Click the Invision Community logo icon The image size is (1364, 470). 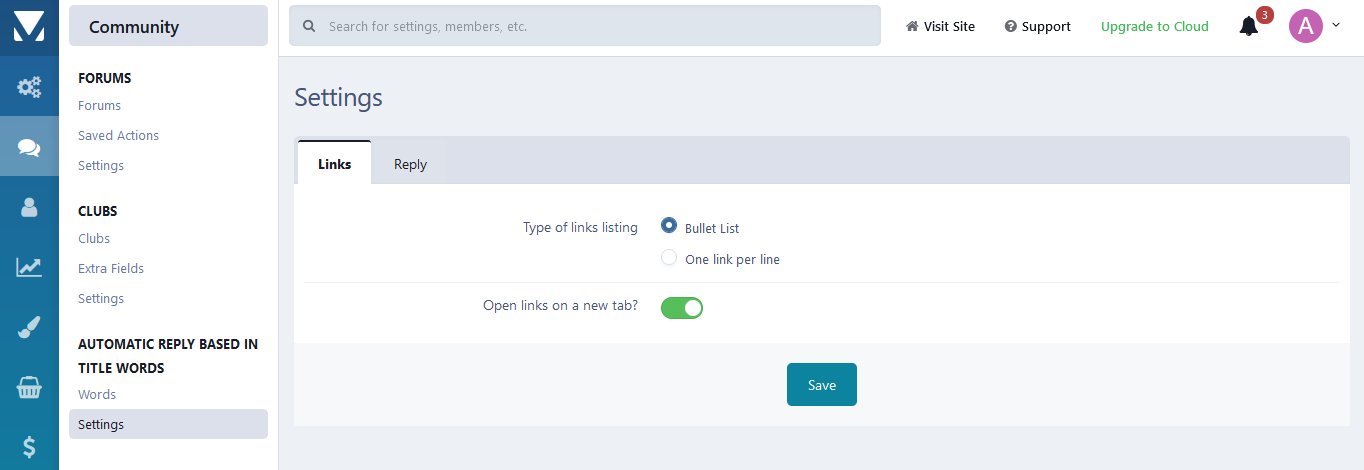tap(29, 27)
